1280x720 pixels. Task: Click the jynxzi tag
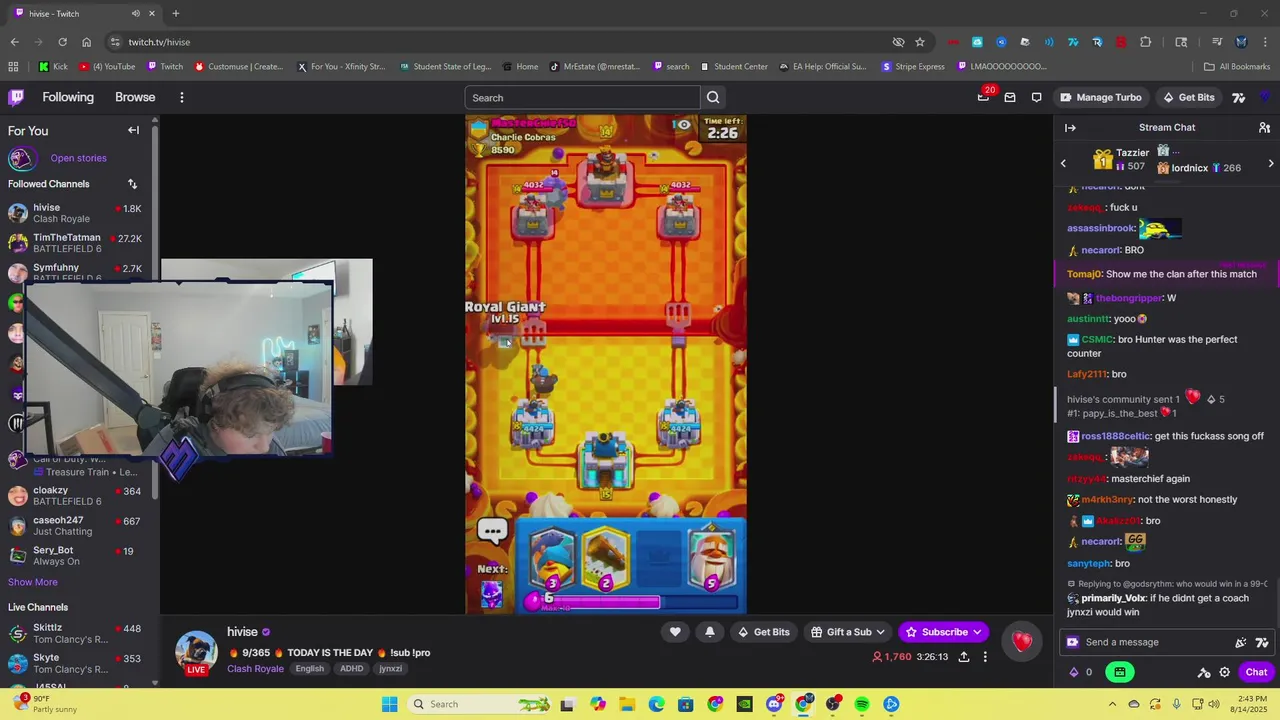[390, 669]
